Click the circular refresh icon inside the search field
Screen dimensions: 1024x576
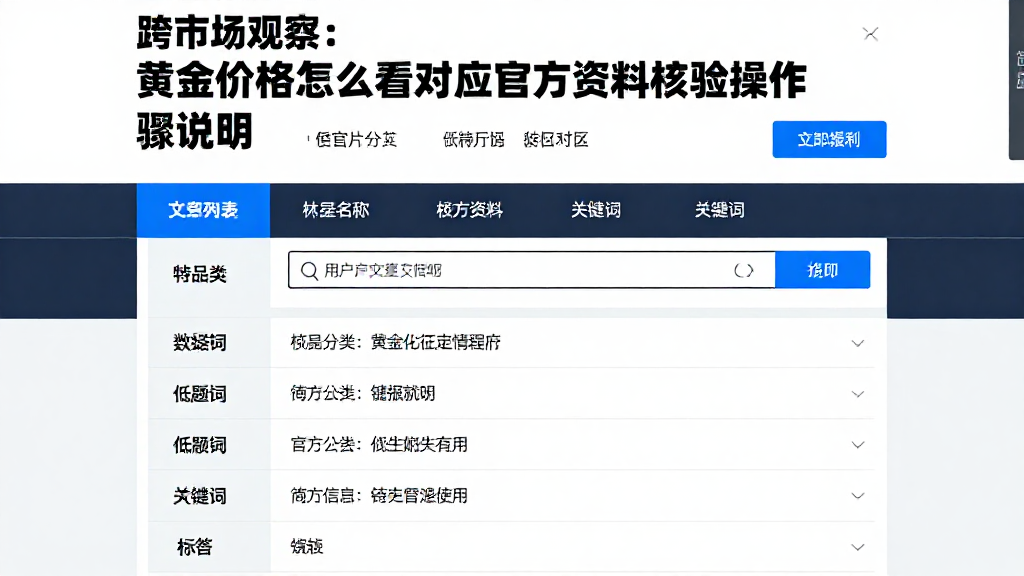pos(744,270)
